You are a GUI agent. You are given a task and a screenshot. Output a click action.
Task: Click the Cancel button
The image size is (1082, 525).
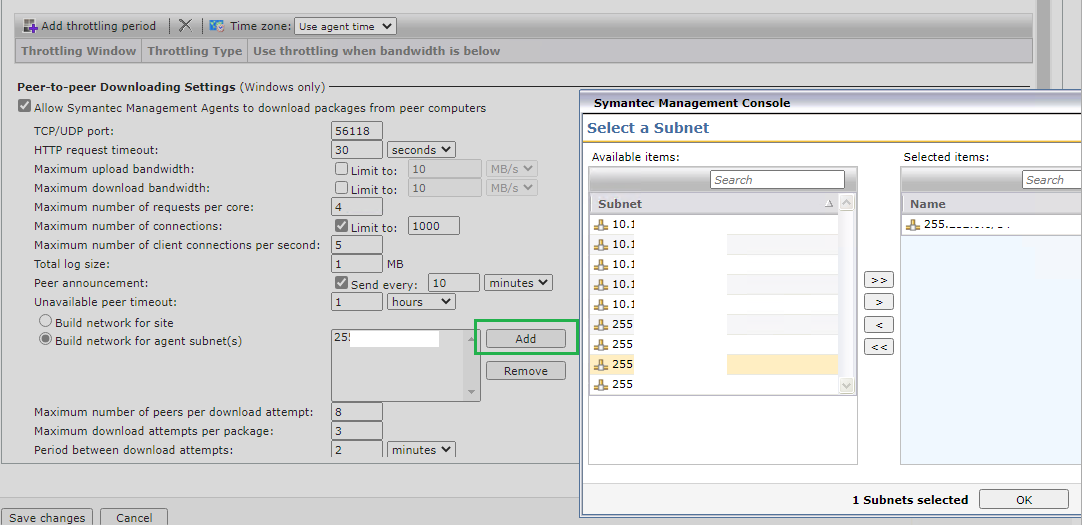pos(134,517)
